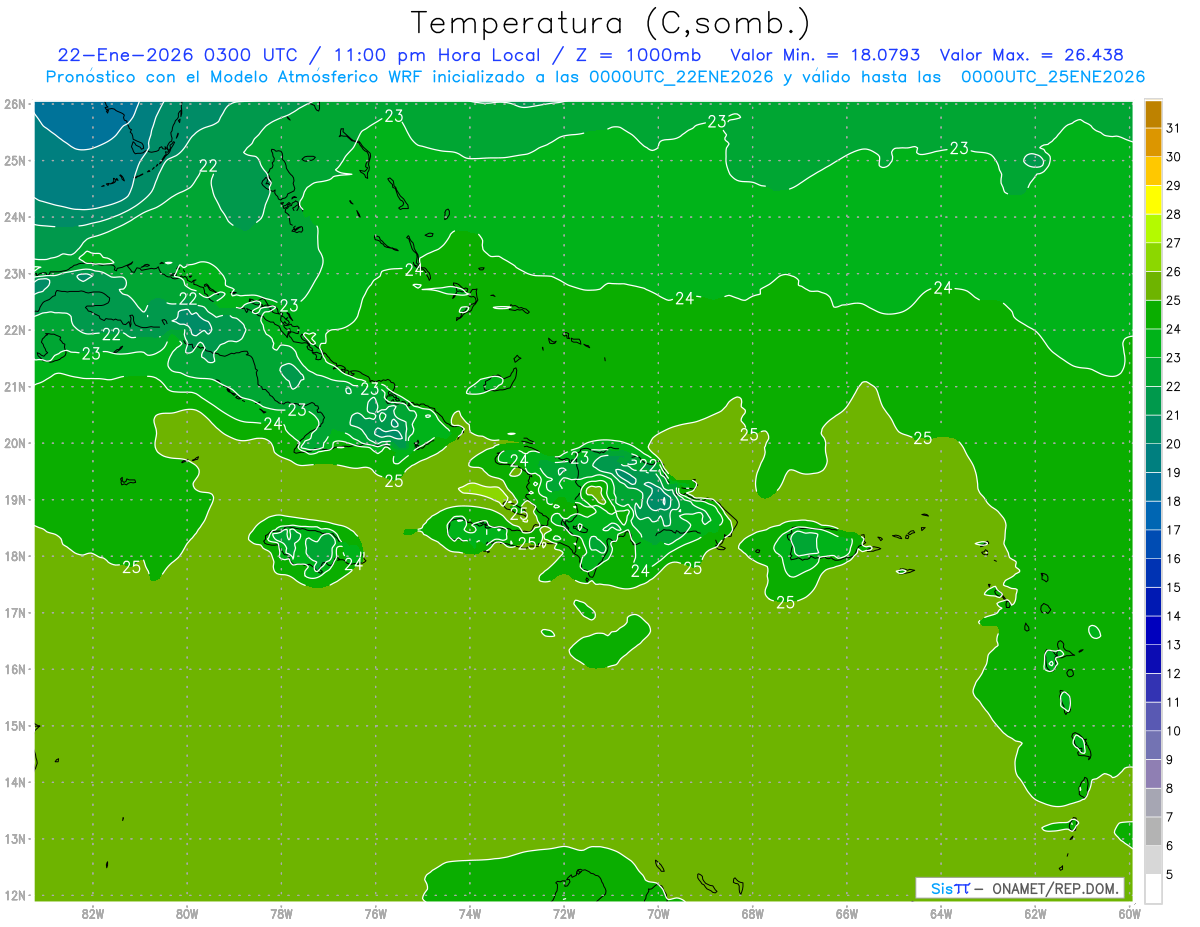The height and width of the screenshot is (927, 1200).
Task: Click the "0000UTC_22ENE2026" initialization time text
Action: coord(681,77)
